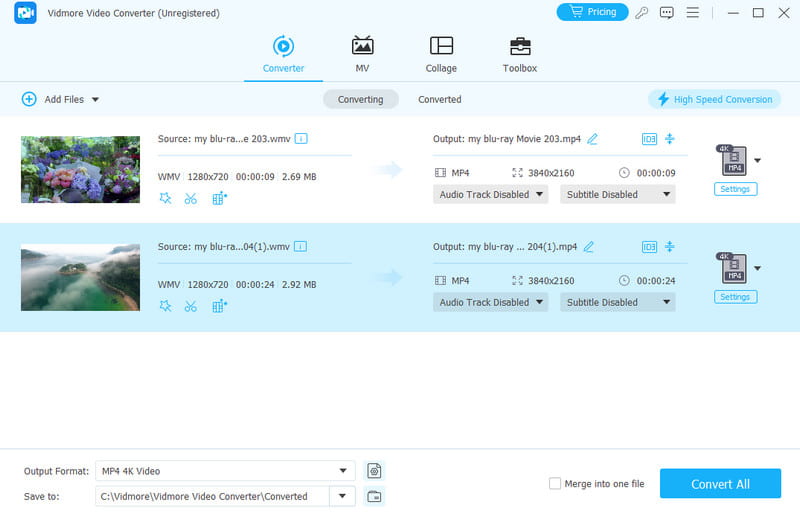Click the cut scissors icon for first video
Screen dimensions: 800x517
click(191, 198)
